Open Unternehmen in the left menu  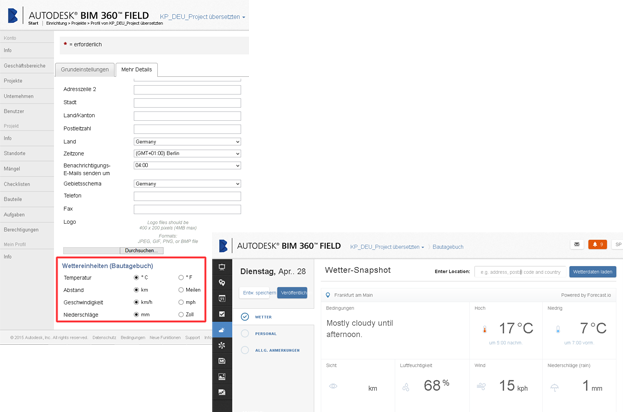click(19, 96)
